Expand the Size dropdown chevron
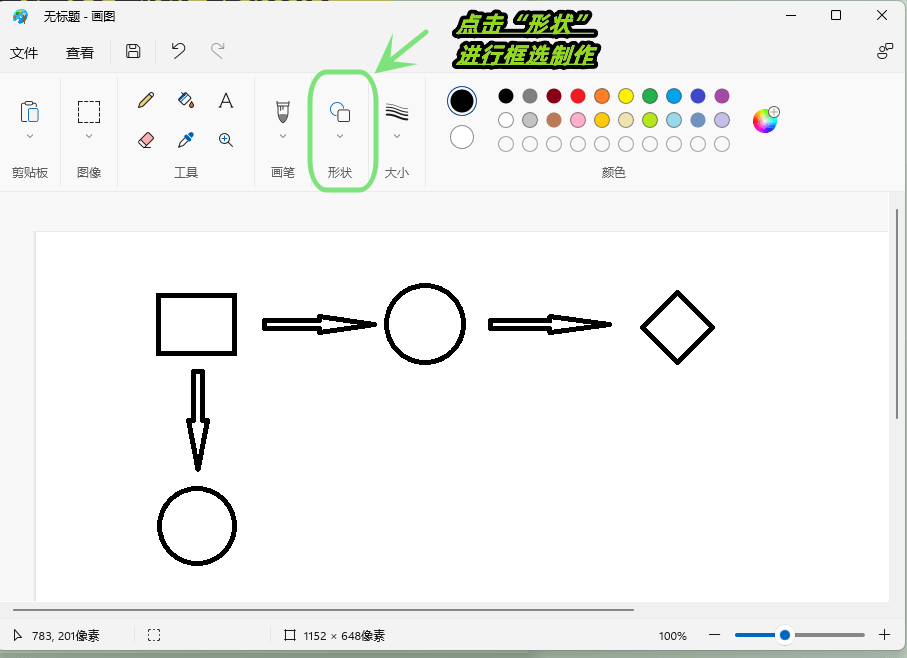Screen dimensions: 907x658 click(x=397, y=136)
